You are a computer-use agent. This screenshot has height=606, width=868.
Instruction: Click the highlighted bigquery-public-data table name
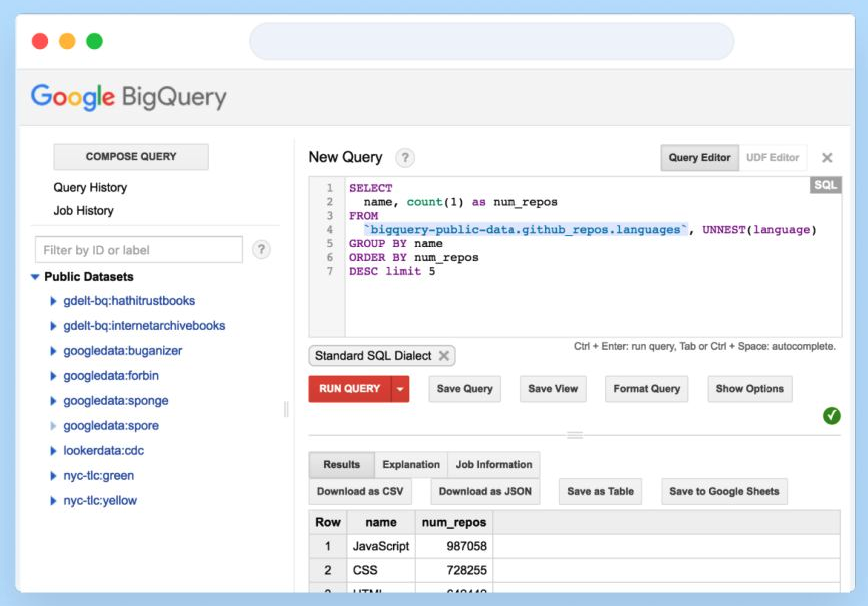(525, 230)
